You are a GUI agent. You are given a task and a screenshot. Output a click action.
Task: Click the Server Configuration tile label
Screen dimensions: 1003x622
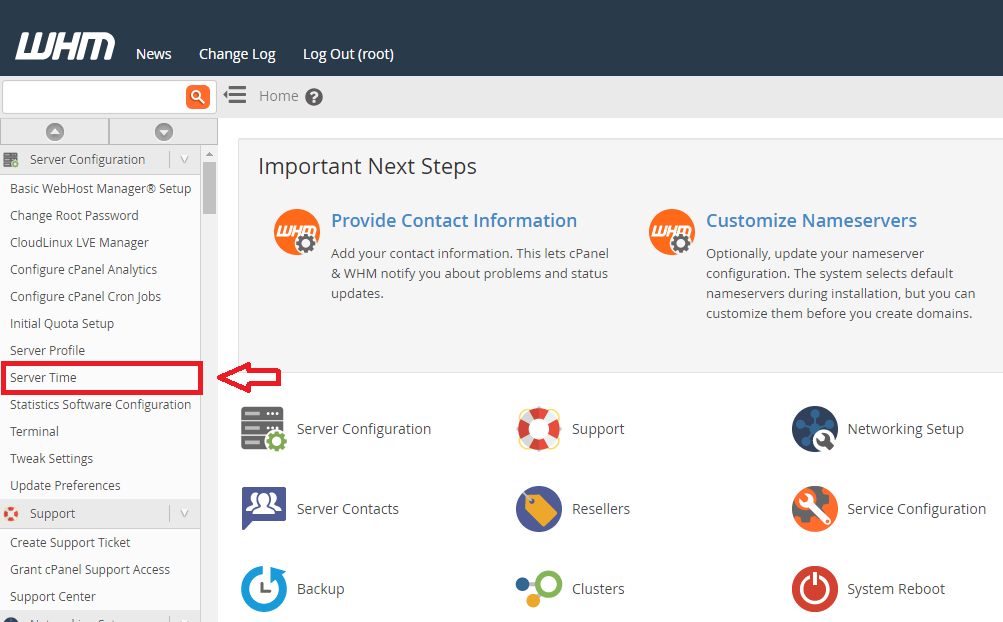click(364, 429)
